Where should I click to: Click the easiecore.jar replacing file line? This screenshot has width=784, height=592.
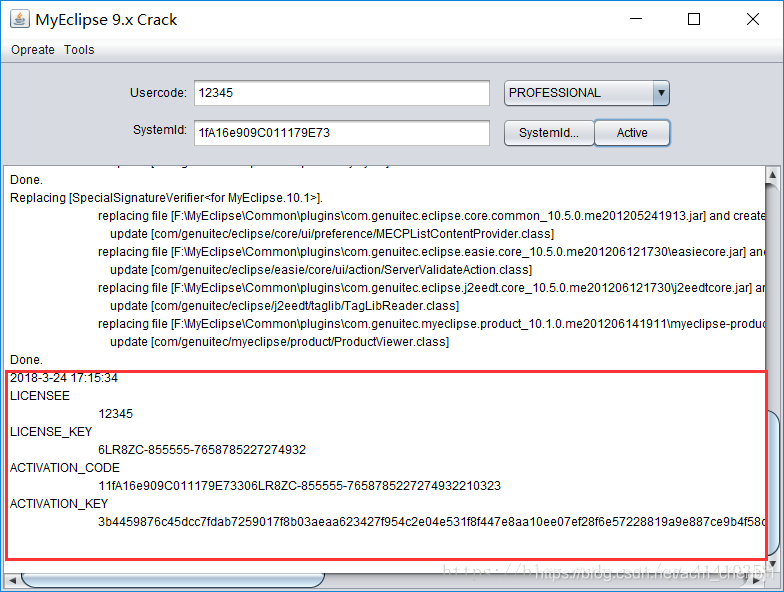(432, 252)
